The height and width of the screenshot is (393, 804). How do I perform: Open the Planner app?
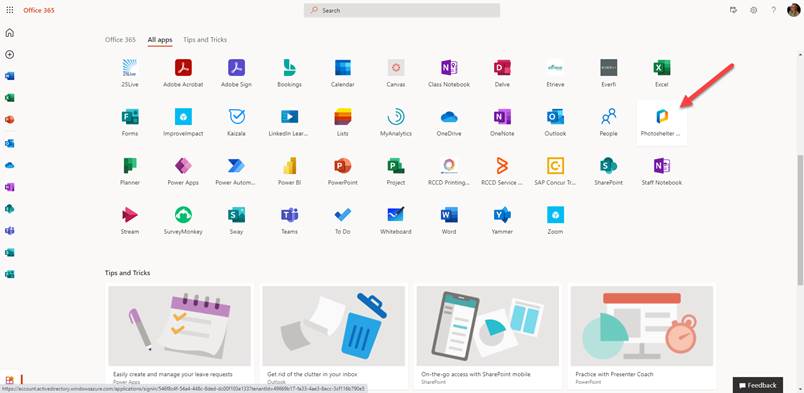[130, 171]
